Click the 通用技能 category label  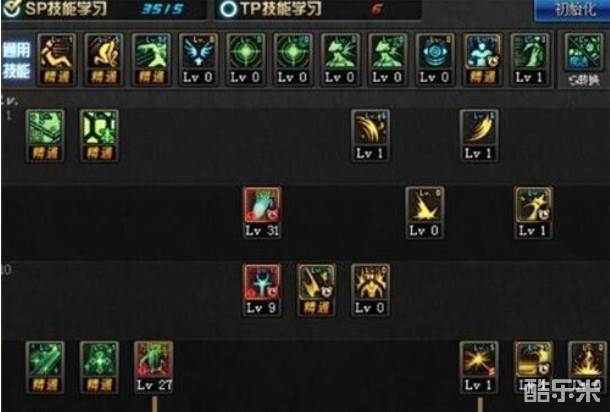point(16,60)
